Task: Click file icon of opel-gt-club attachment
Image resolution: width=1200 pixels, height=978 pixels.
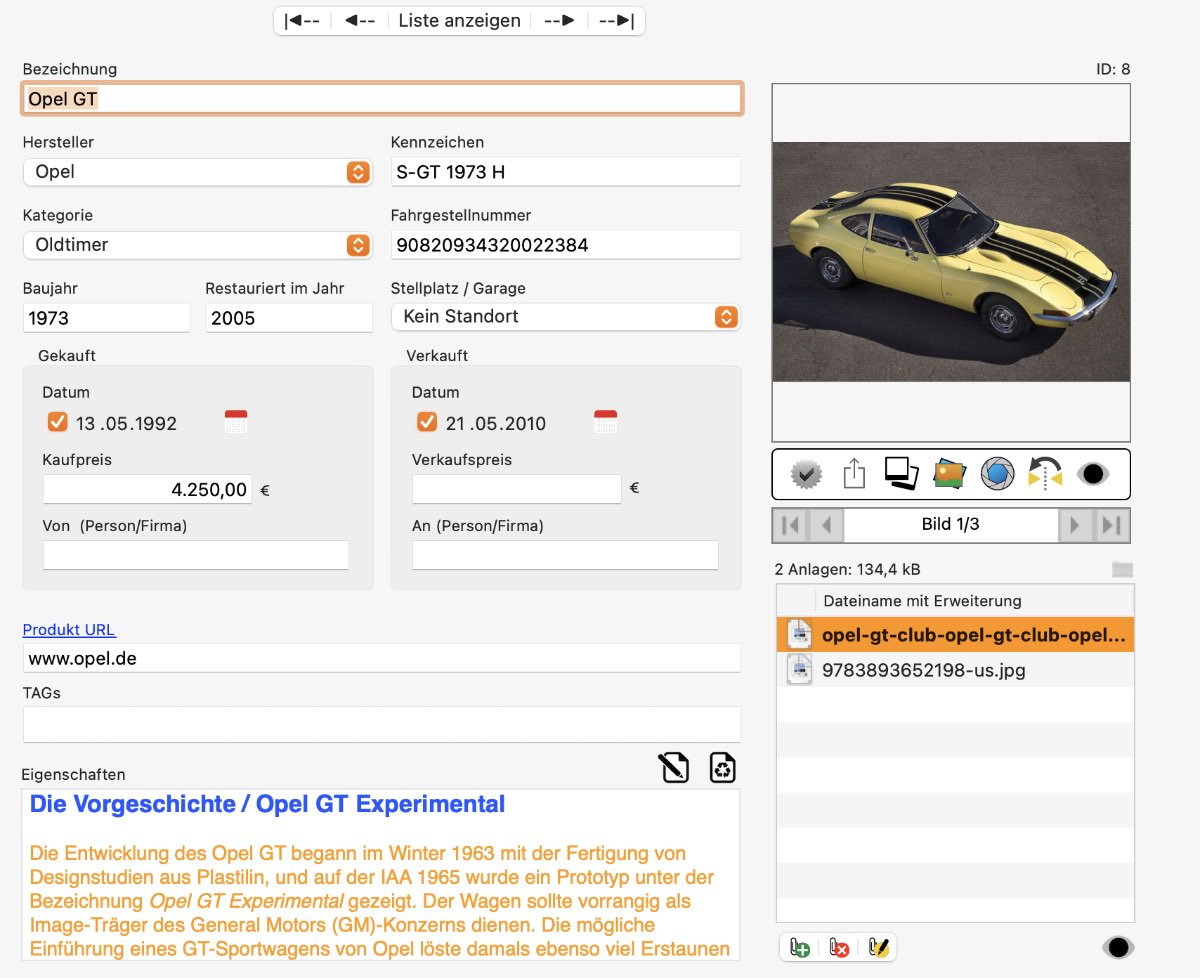Action: [798, 635]
